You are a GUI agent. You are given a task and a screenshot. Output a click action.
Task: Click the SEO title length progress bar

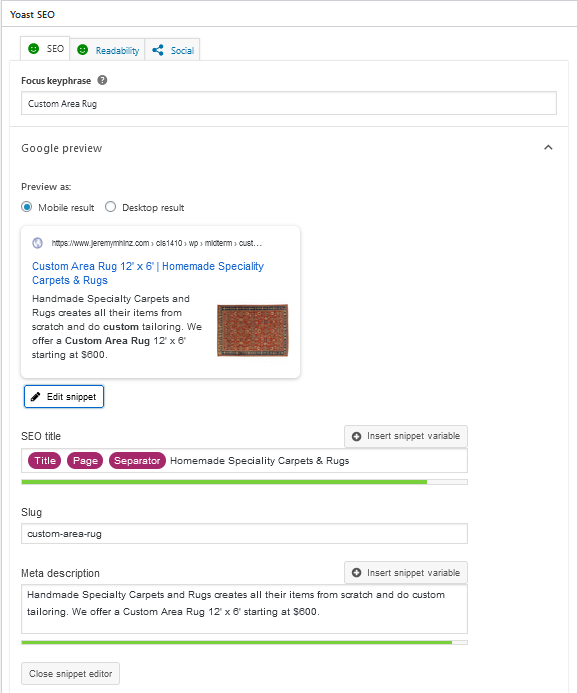tap(244, 482)
